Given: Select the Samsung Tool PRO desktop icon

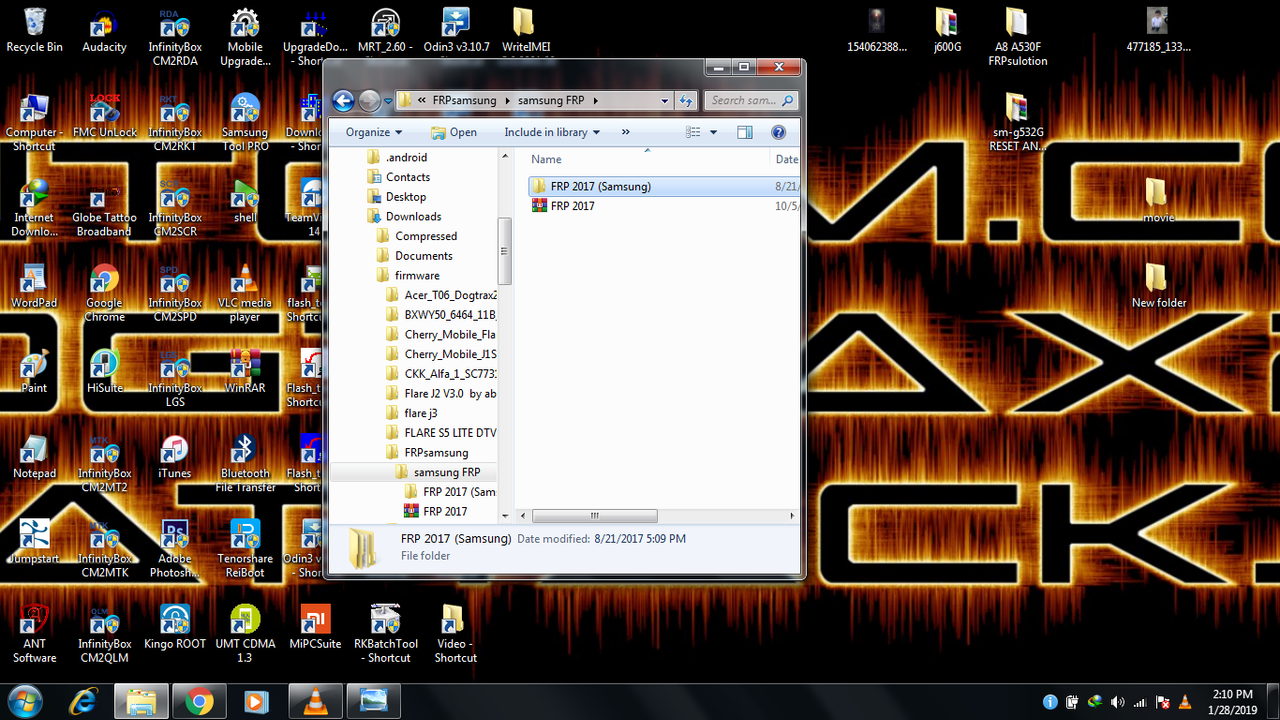Looking at the screenshot, I should [245, 122].
